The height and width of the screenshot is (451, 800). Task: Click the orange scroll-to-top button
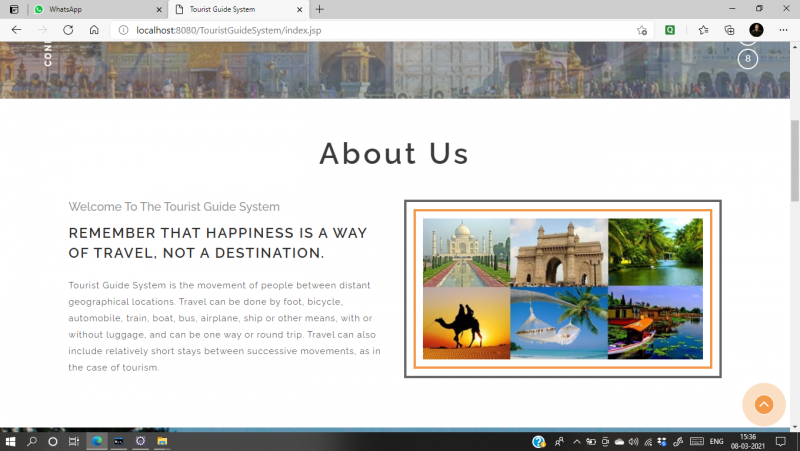tap(764, 405)
